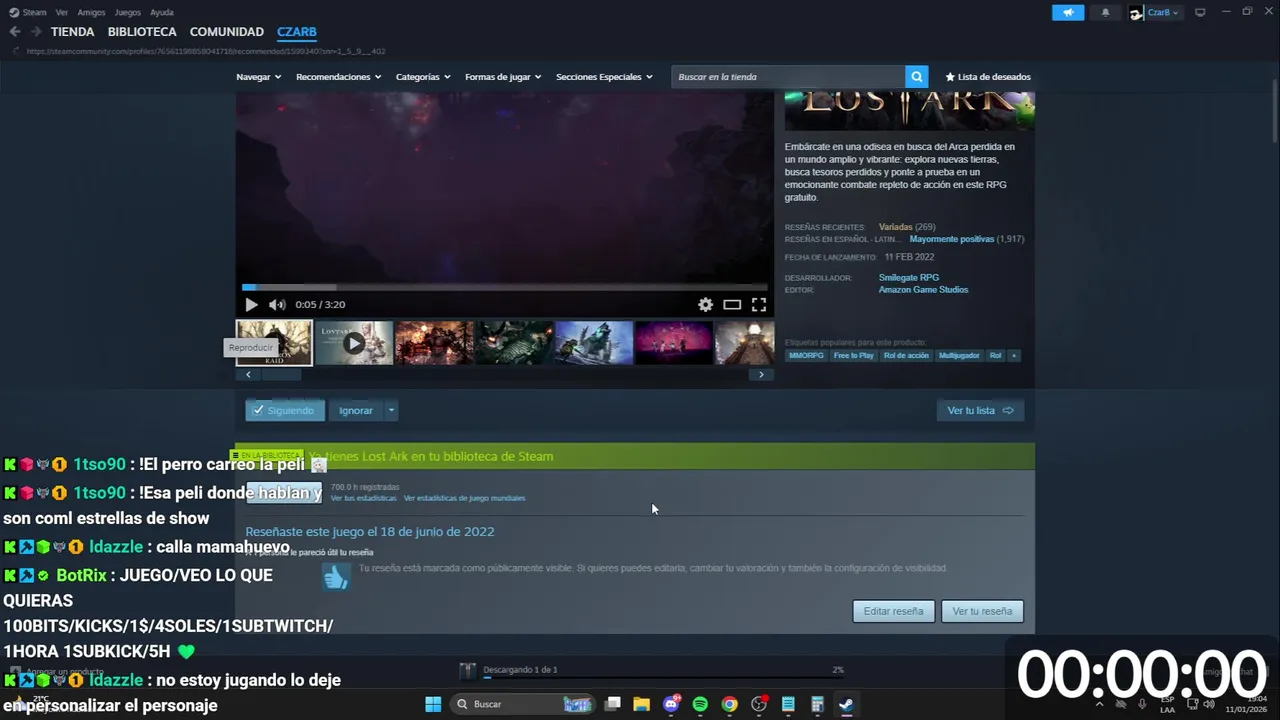Screen dimensions: 1280x720
Task: Open the Juegos menu
Action: (128, 12)
